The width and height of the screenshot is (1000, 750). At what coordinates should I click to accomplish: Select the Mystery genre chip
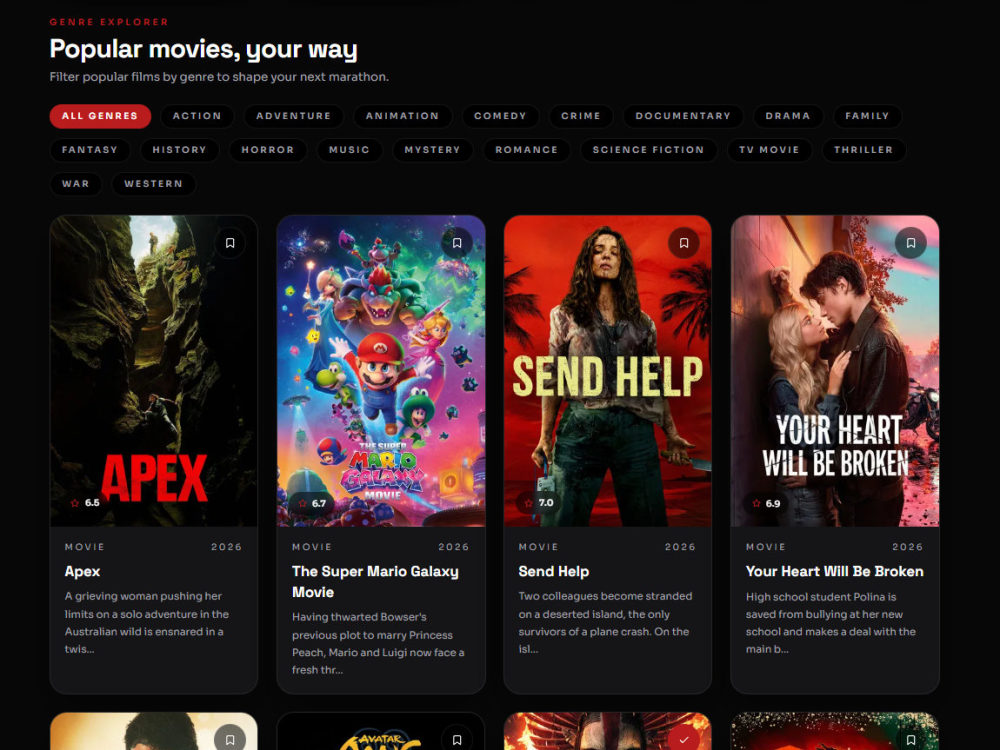pyautogui.click(x=432, y=150)
